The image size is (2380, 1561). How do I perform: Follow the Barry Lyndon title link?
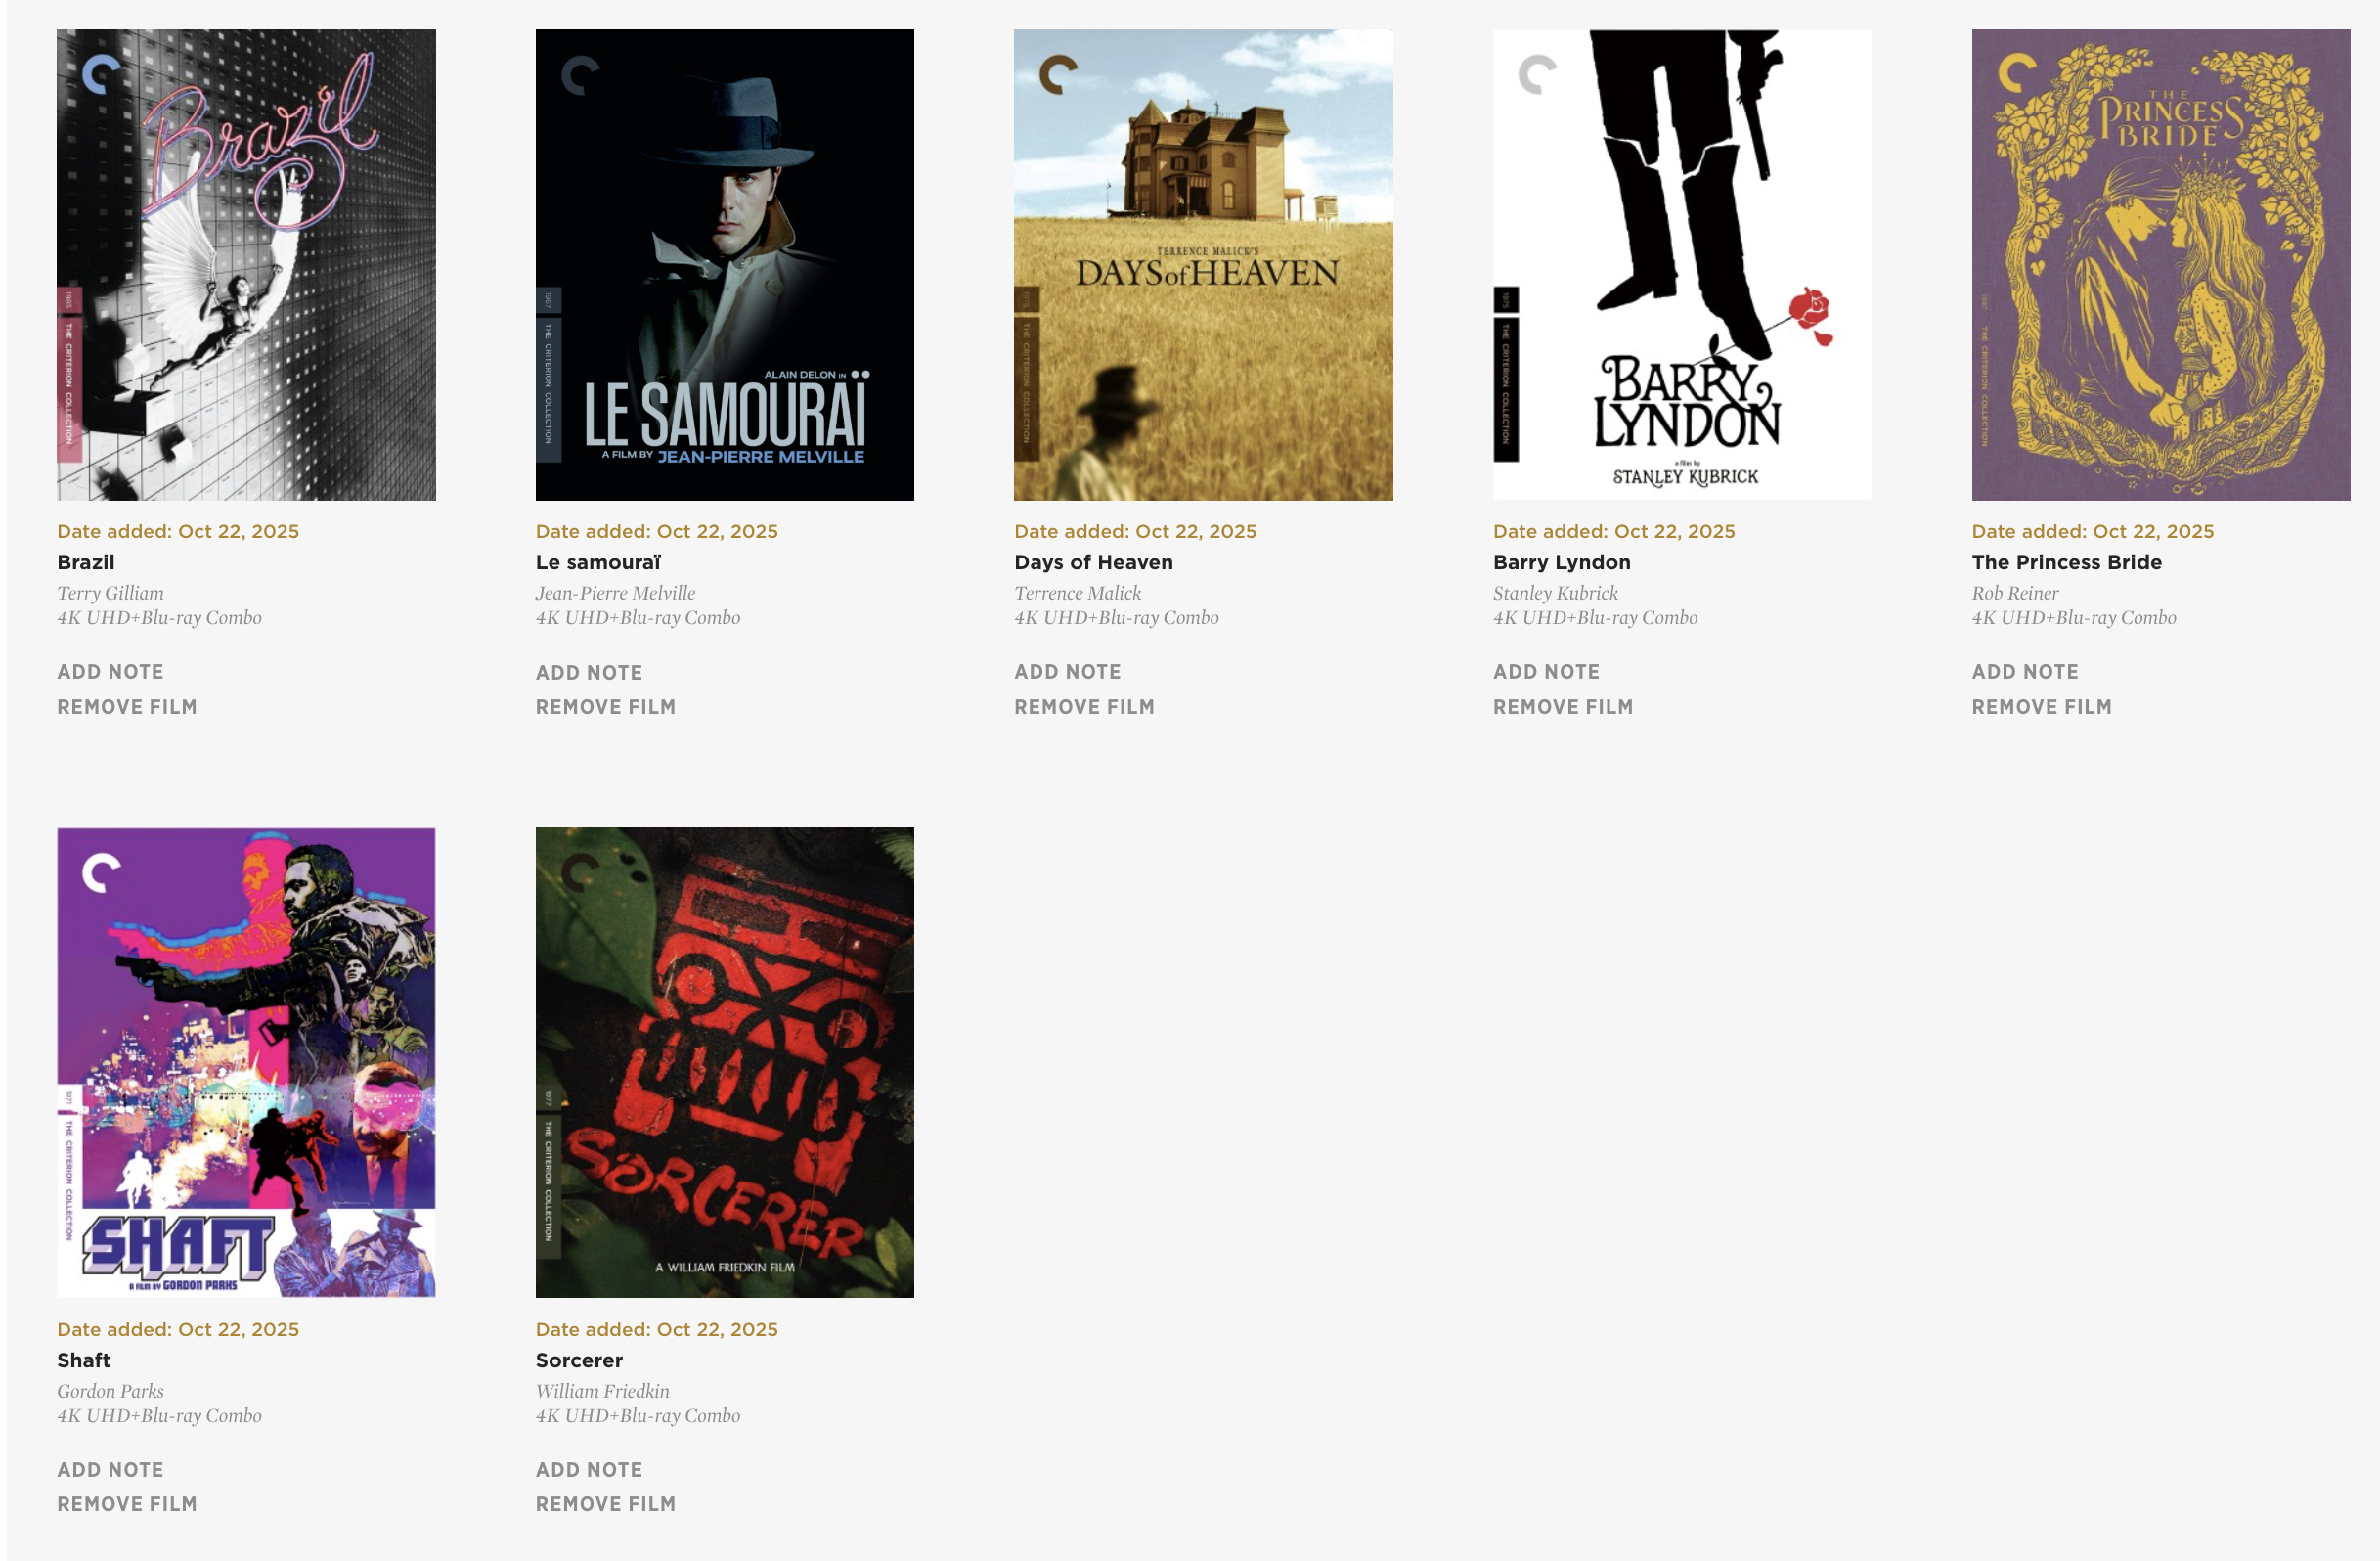click(x=1561, y=562)
